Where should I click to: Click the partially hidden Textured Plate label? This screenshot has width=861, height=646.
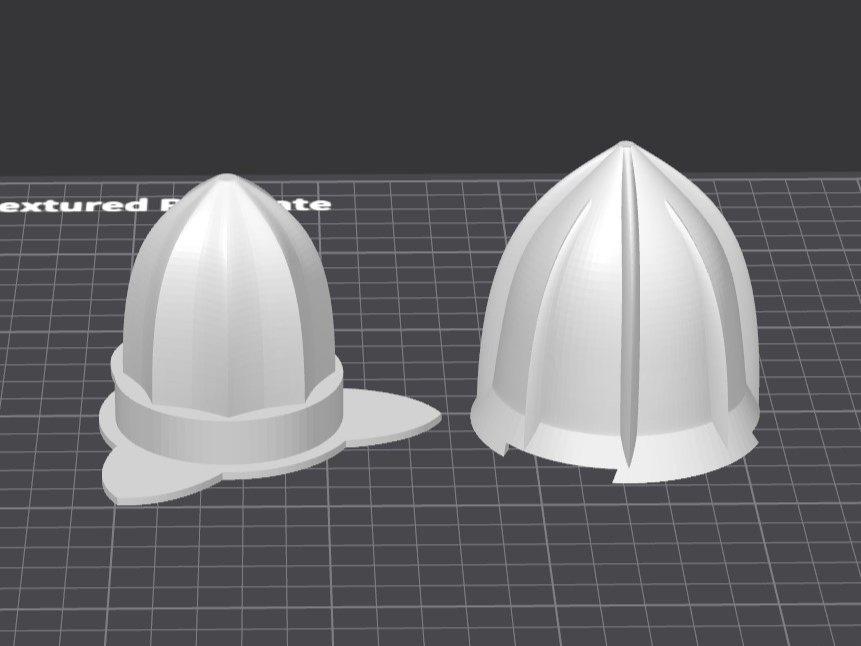click(x=165, y=205)
